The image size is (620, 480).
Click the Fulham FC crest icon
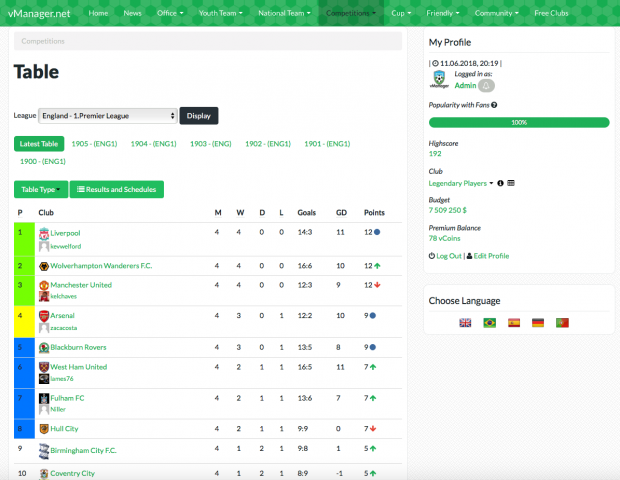pyautogui.click(x=44, y=398)
